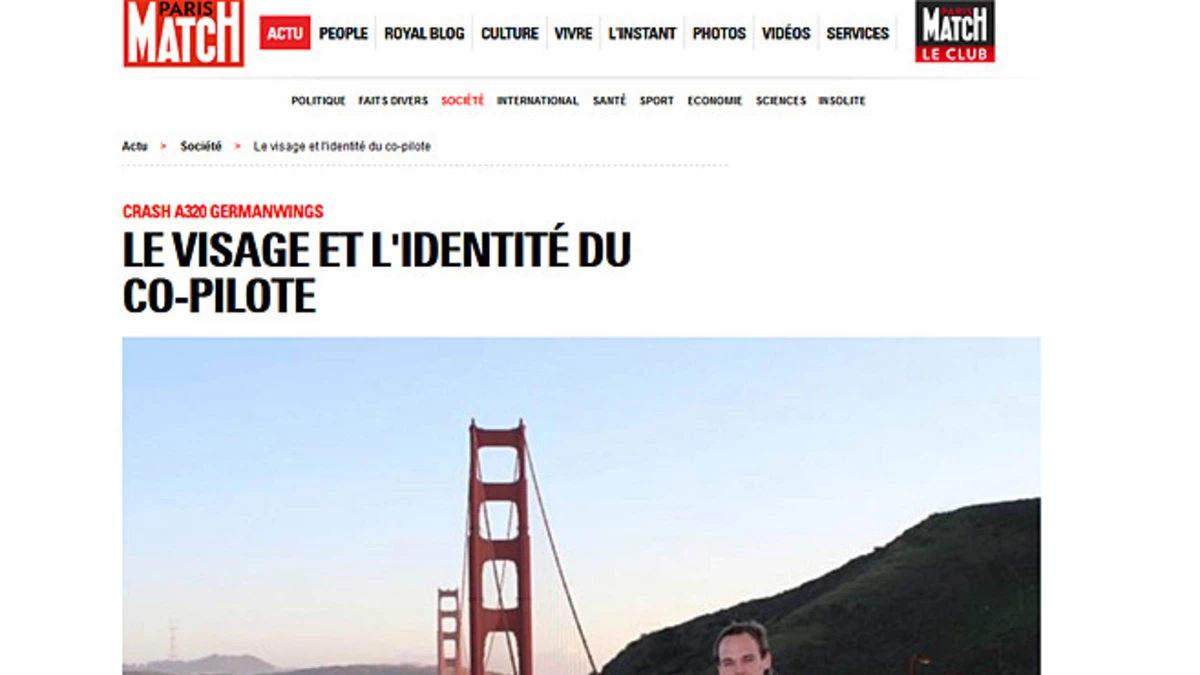Open the Match Le Club logo
The image size is (1200, 675).
point(954,31)
